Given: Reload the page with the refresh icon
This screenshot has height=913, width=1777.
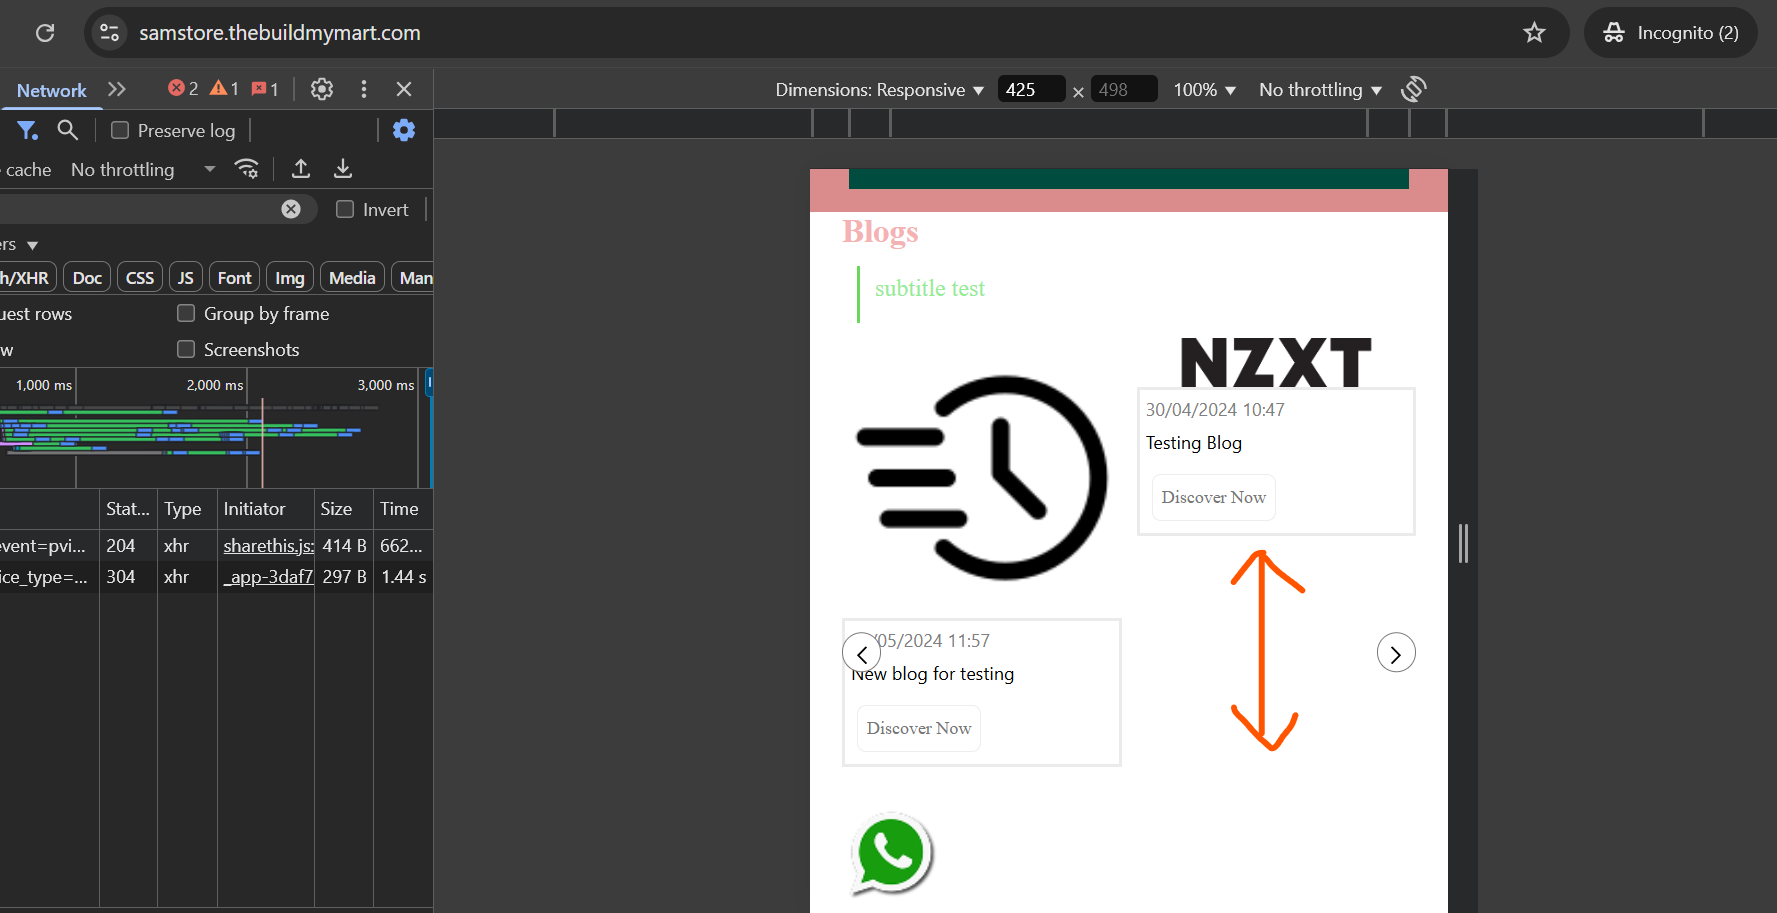Looking at the screenshot, I should click(x=45, y=33).
